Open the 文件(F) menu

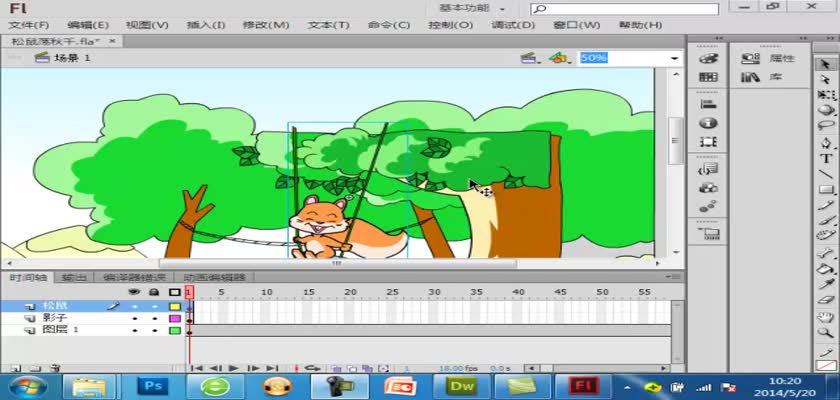pyautogui.click(x=29, y=25)
